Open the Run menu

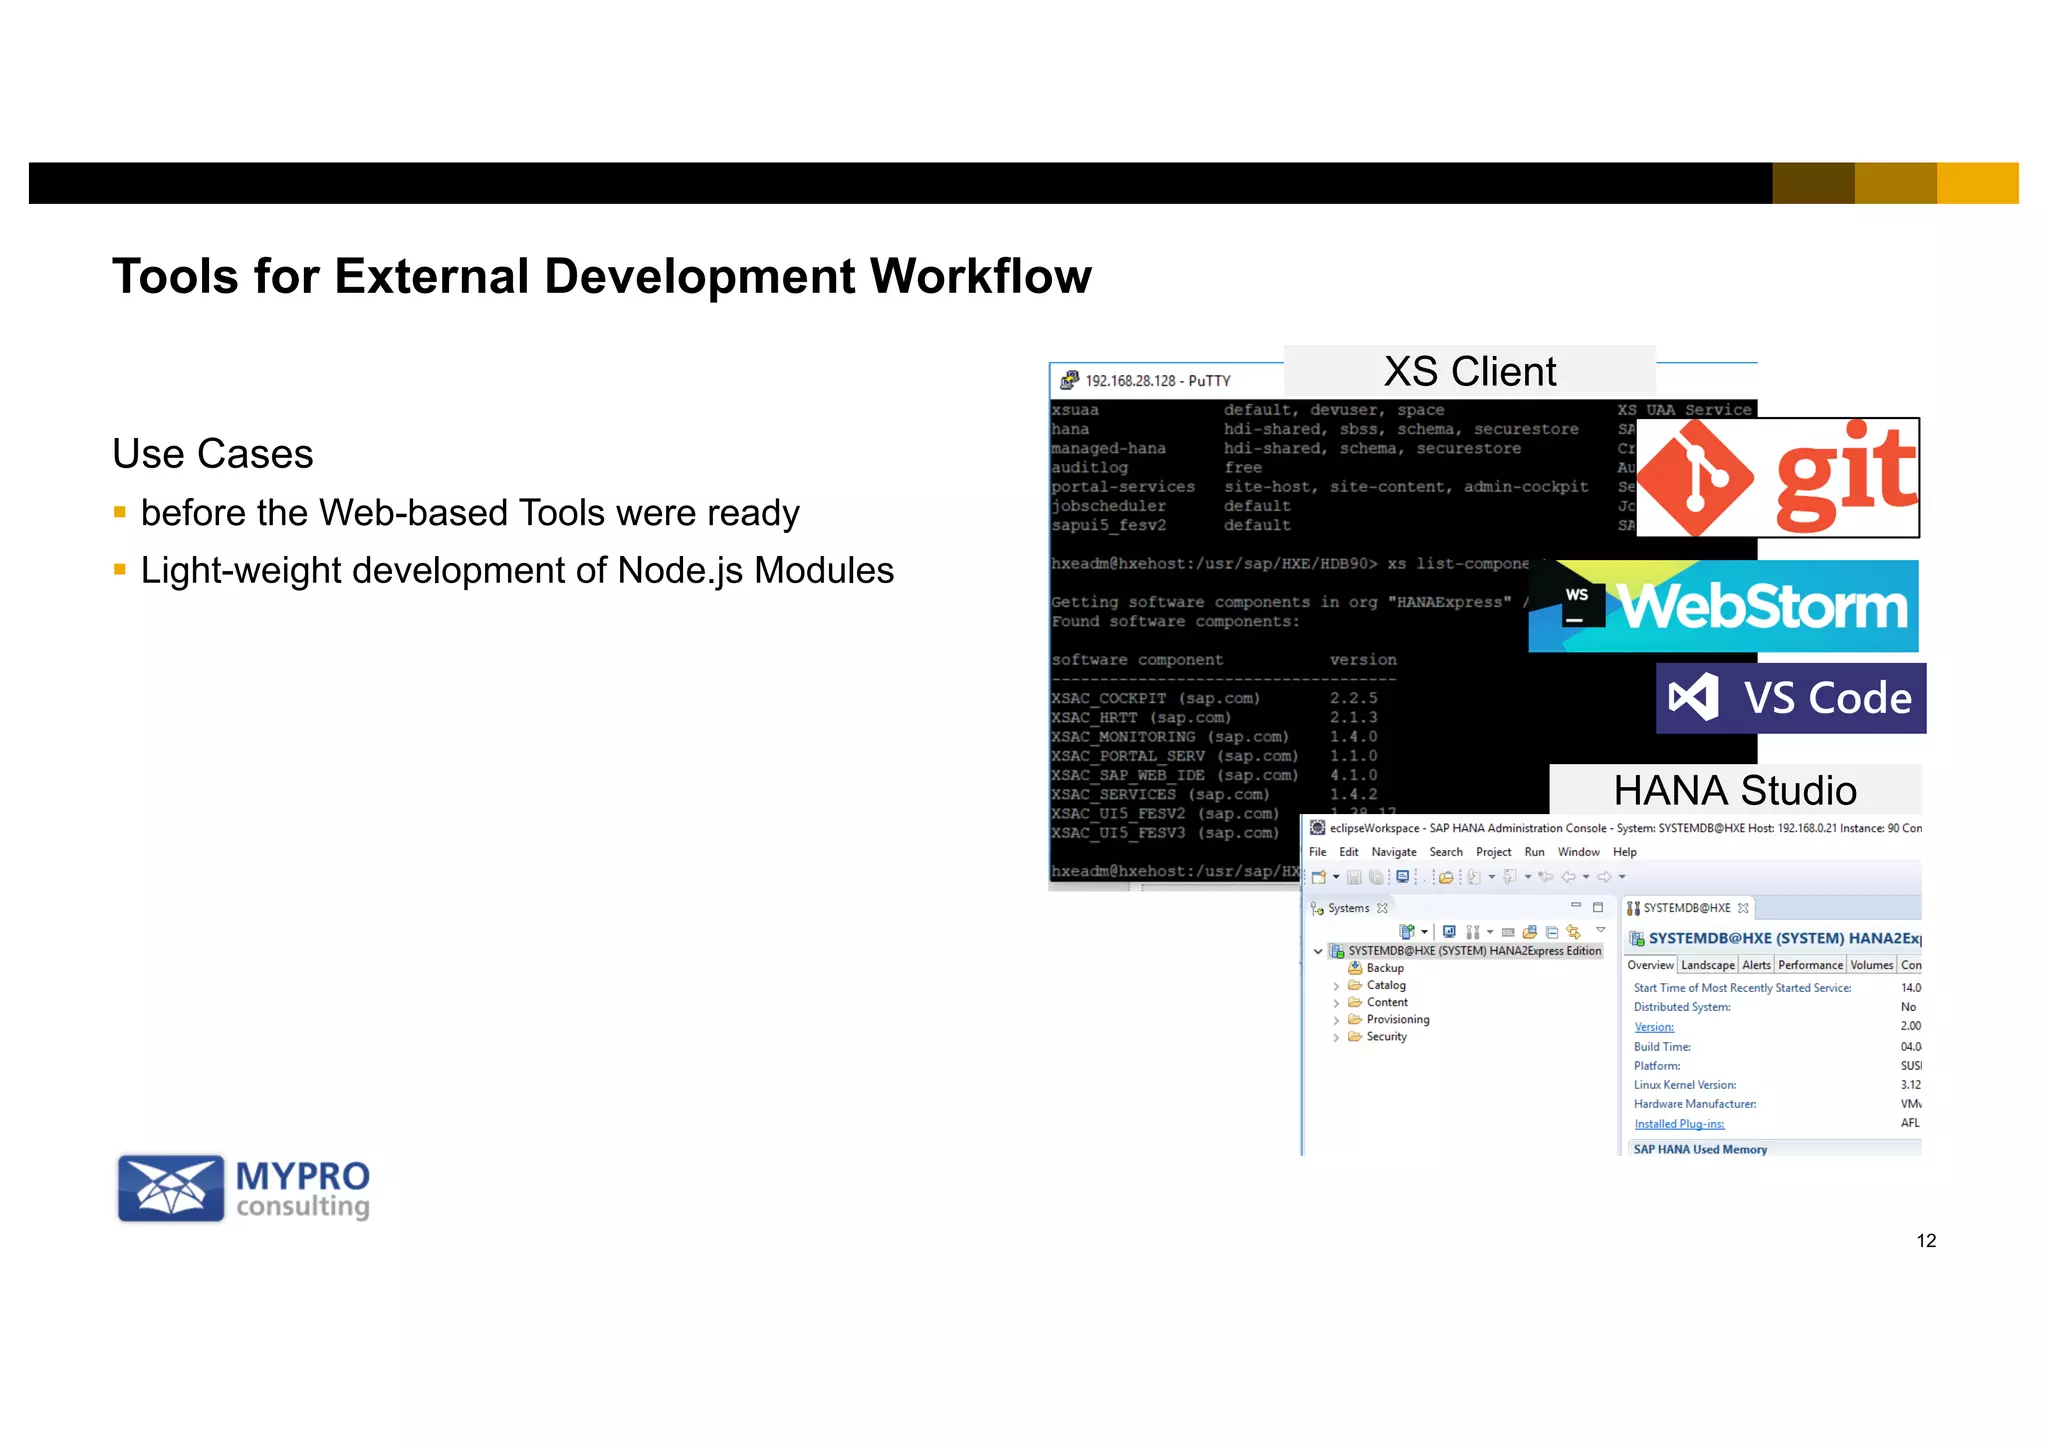coord(1535,852)
